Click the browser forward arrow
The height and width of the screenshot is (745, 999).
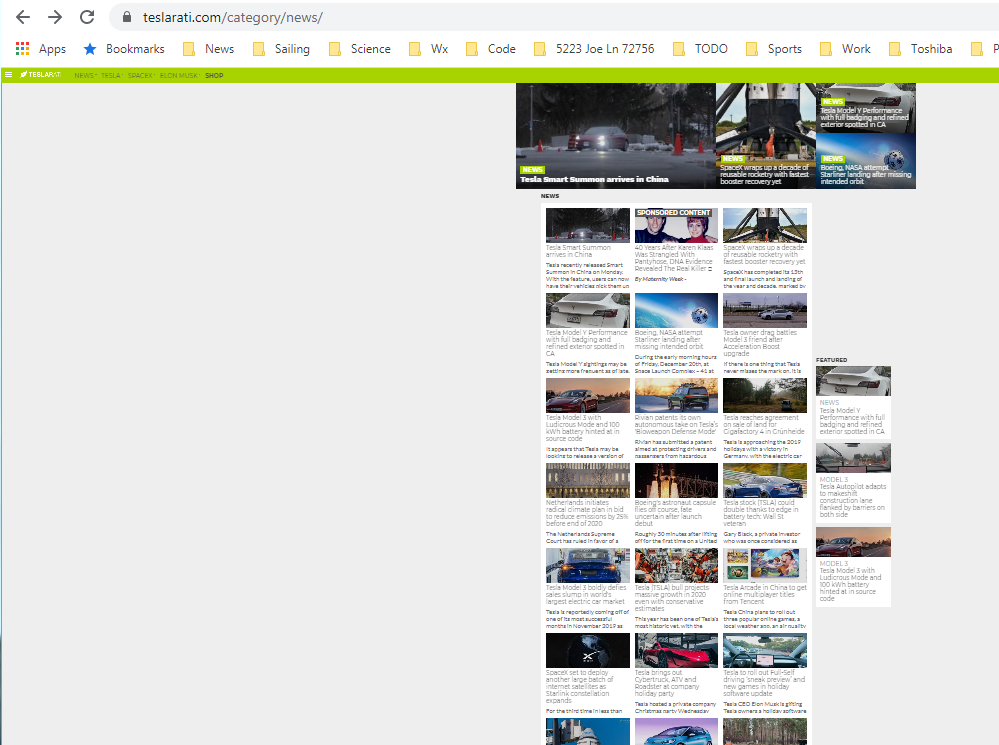tap(55, 17)
